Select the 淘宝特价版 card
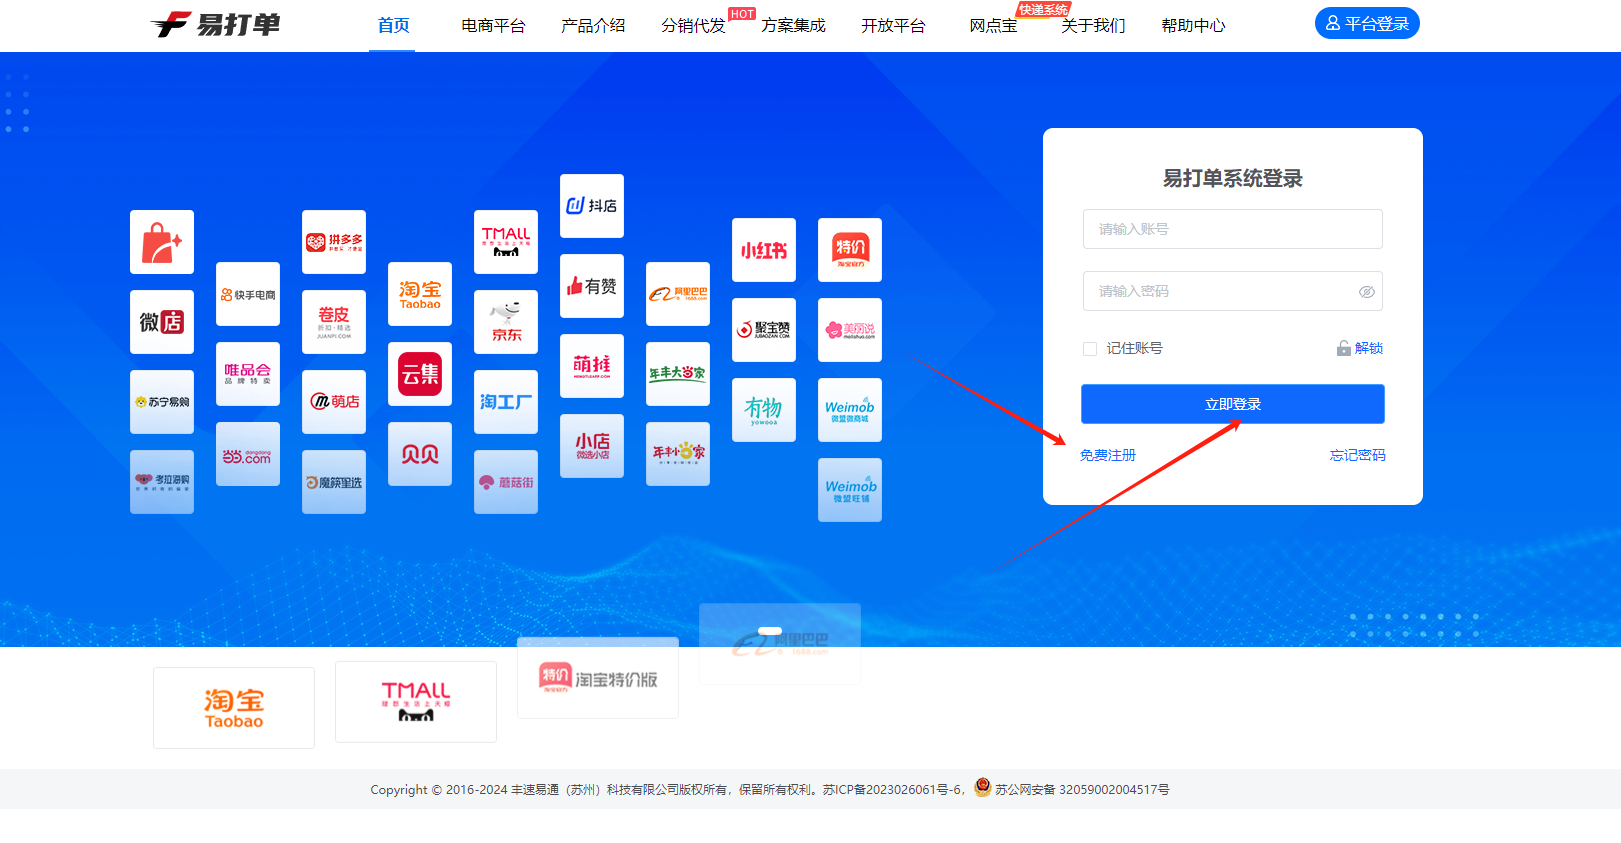1621x843 pixels. point(598,678)
